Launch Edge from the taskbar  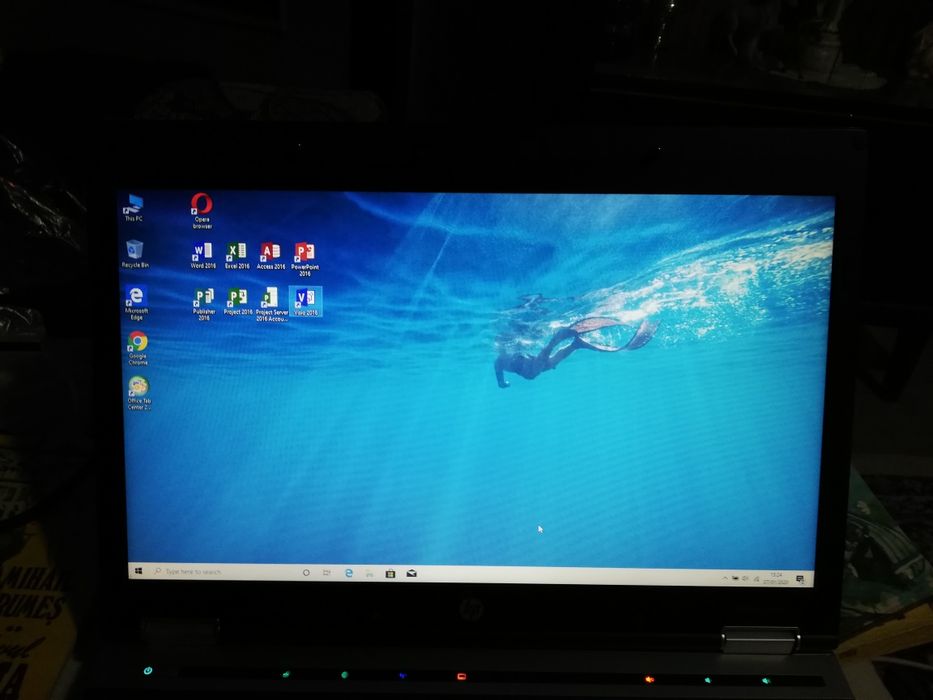(349, 573)
